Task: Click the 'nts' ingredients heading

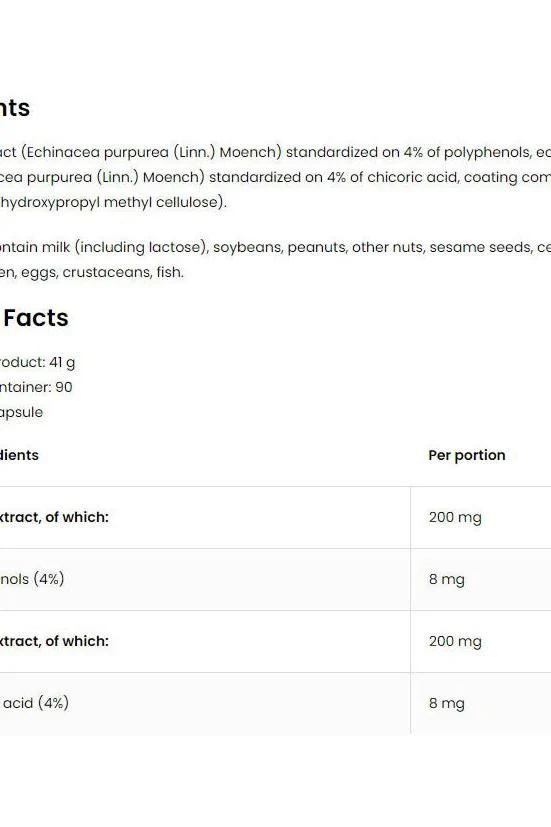Action: [x=15, y=108]
